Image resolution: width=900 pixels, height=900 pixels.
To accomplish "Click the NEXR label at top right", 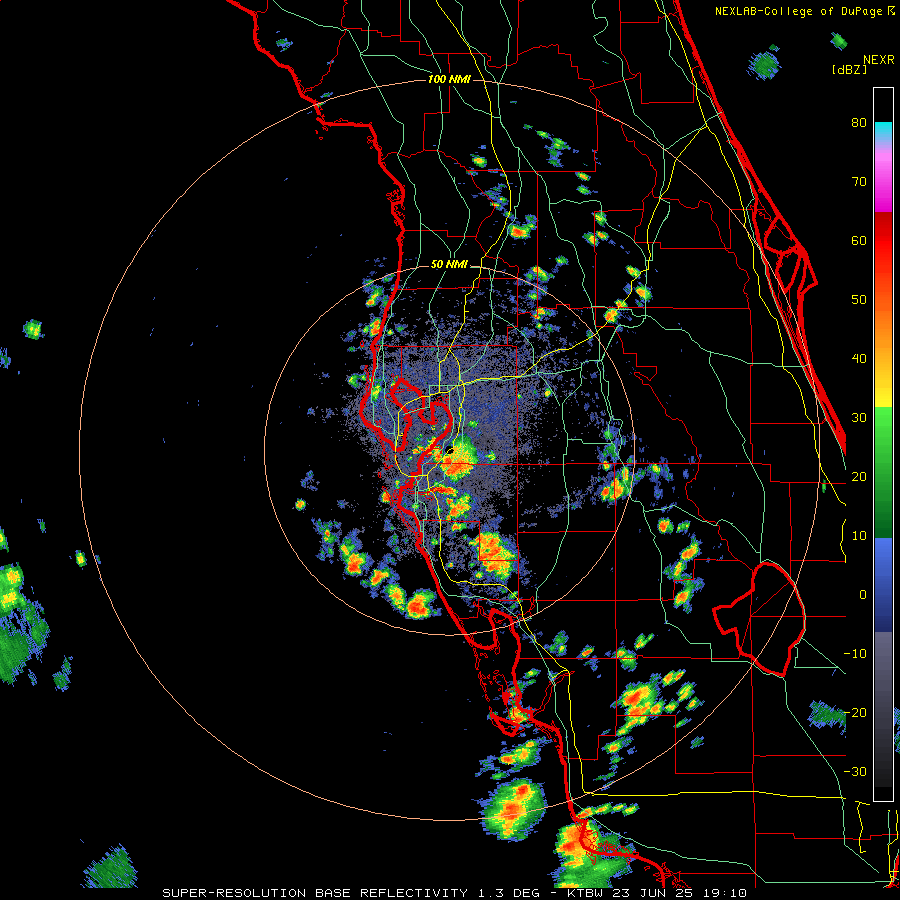I will click(879, 60).
